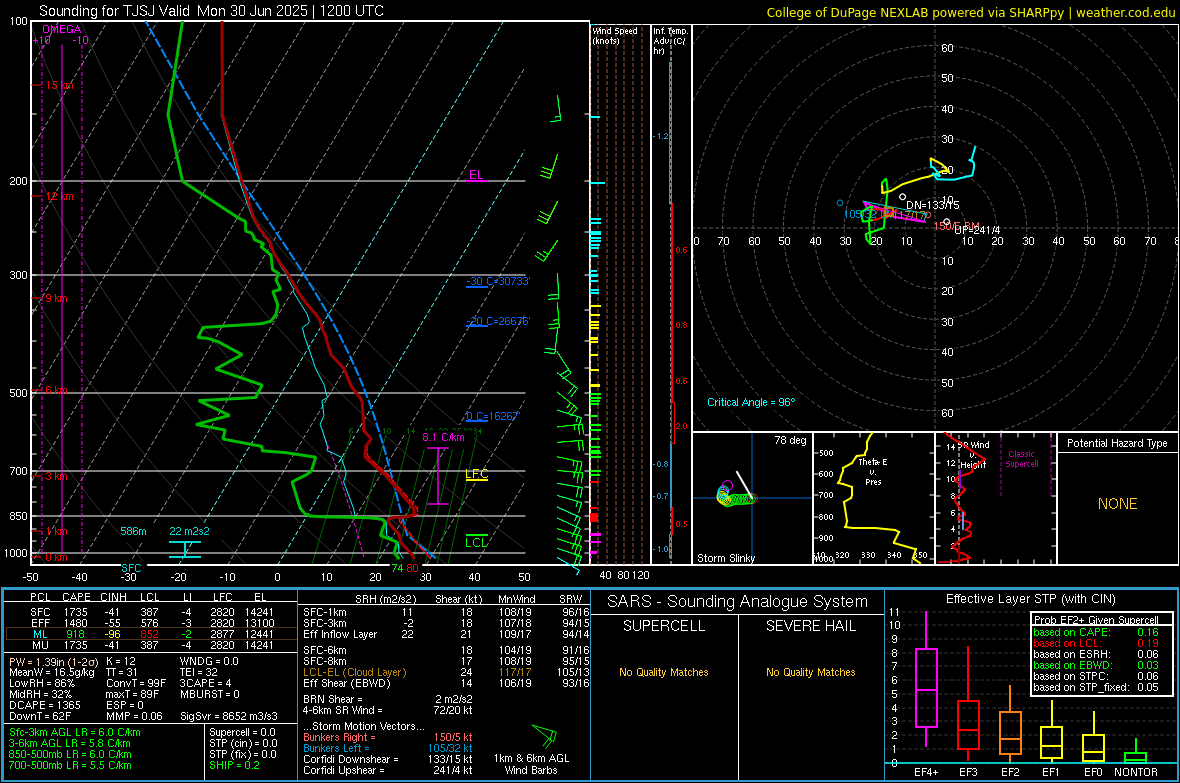Click 'based on CAPE: 0.16' line
Image resolution: width=1180 pixels, height=783 pixels.
pyautogui.click(x=1096, y=632)
